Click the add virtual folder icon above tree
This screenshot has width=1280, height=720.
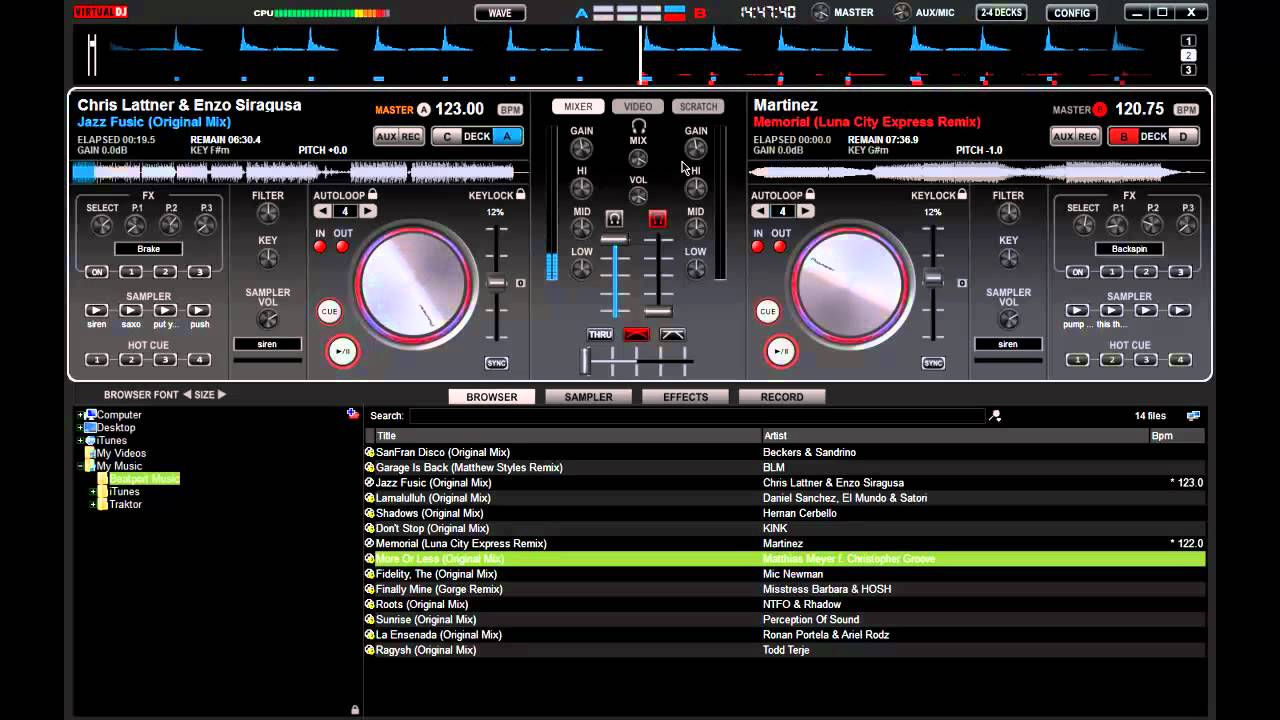pos(353,413)
